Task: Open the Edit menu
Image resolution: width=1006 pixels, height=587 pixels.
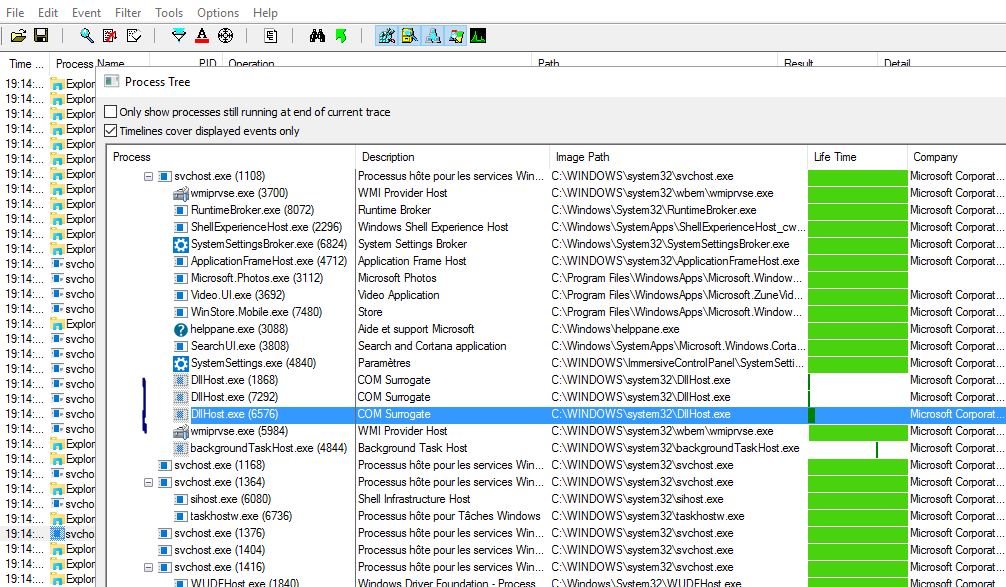Action: coord(48,13)
